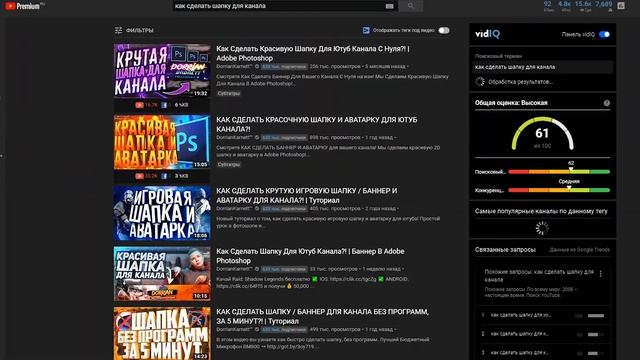This screenshot has width=640, height=360.
Task: Open video 'КАК СДЕЛАТЬ КРАСОЧНУЮ ШАПКУ И АВАТАРКУ'
Action: pyautogui.click(x=317, y=124)
